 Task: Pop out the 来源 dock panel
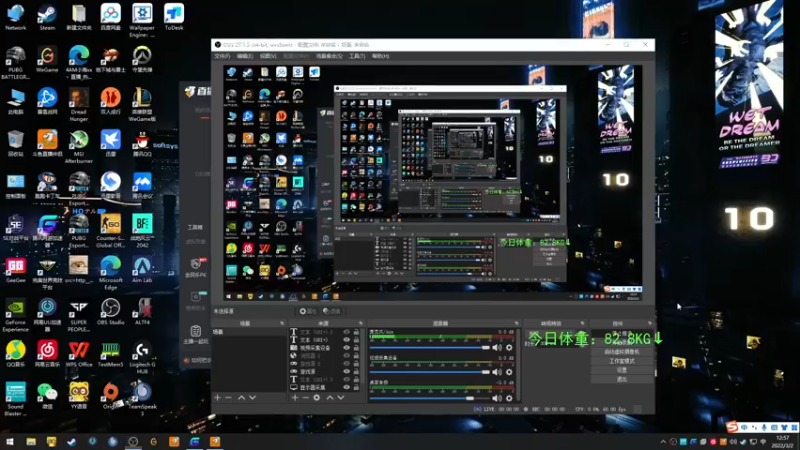pos(361,323)
